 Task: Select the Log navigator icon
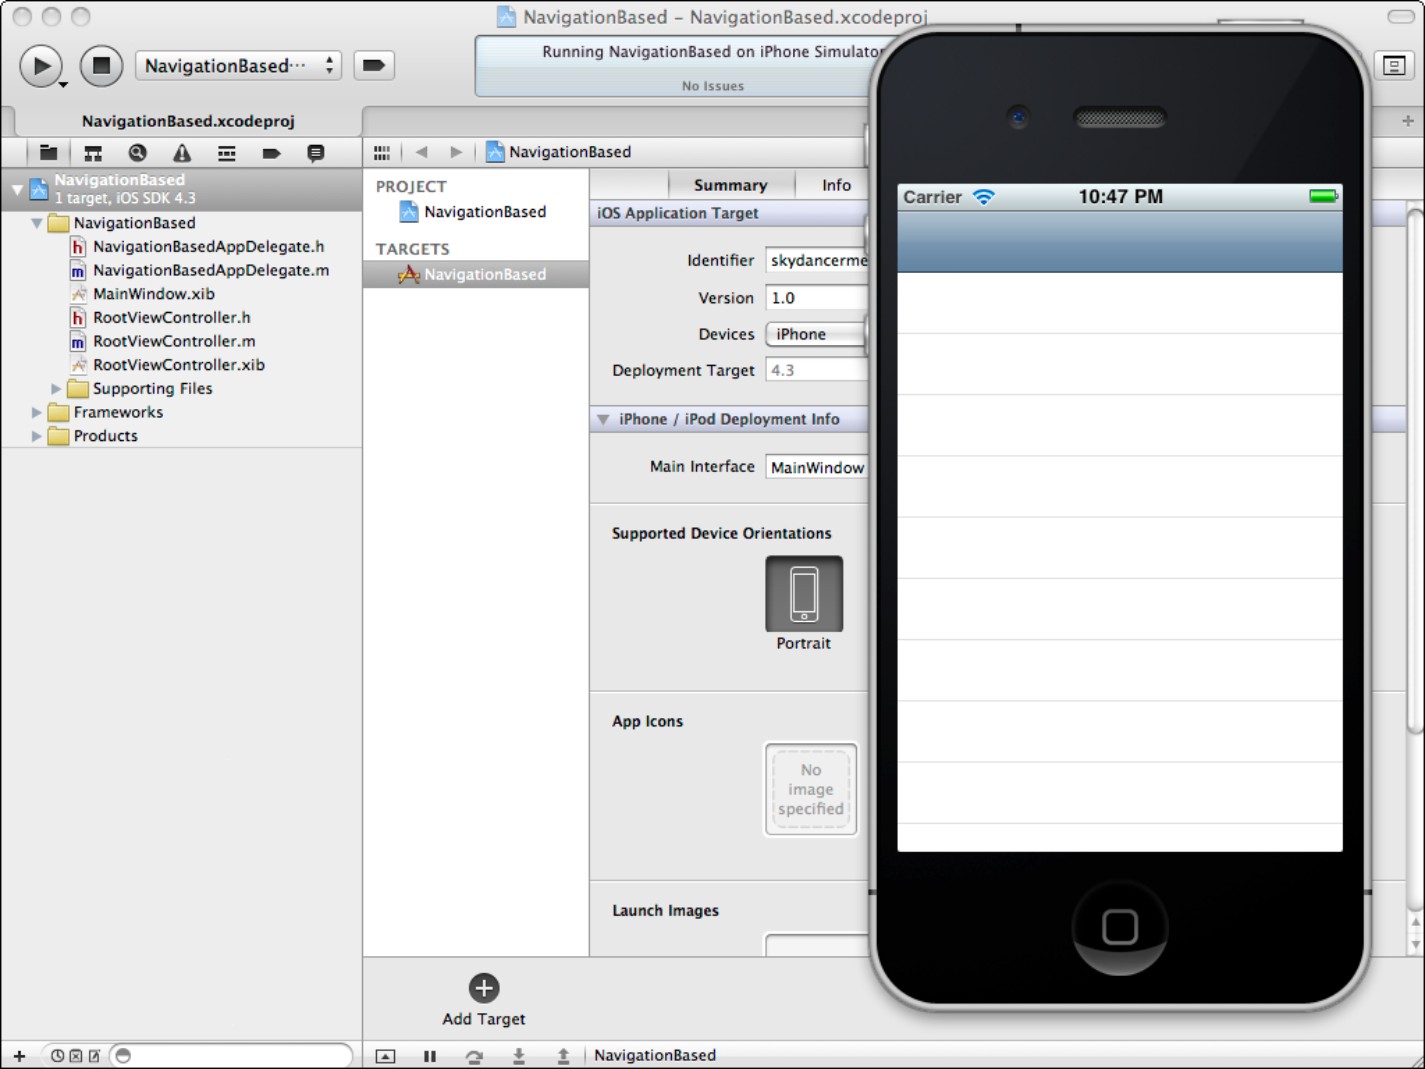click(315, 153)
